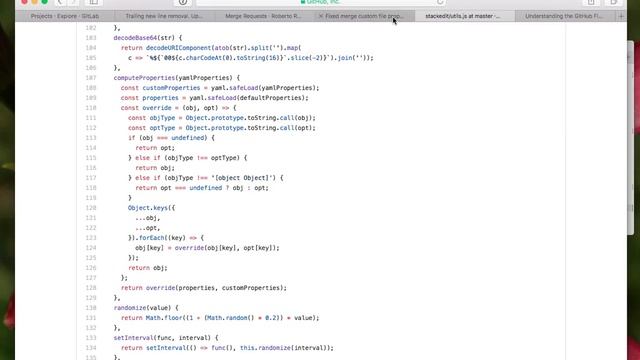Select line number 113
This screenshot has height=360, width=640.
[91, 138]
